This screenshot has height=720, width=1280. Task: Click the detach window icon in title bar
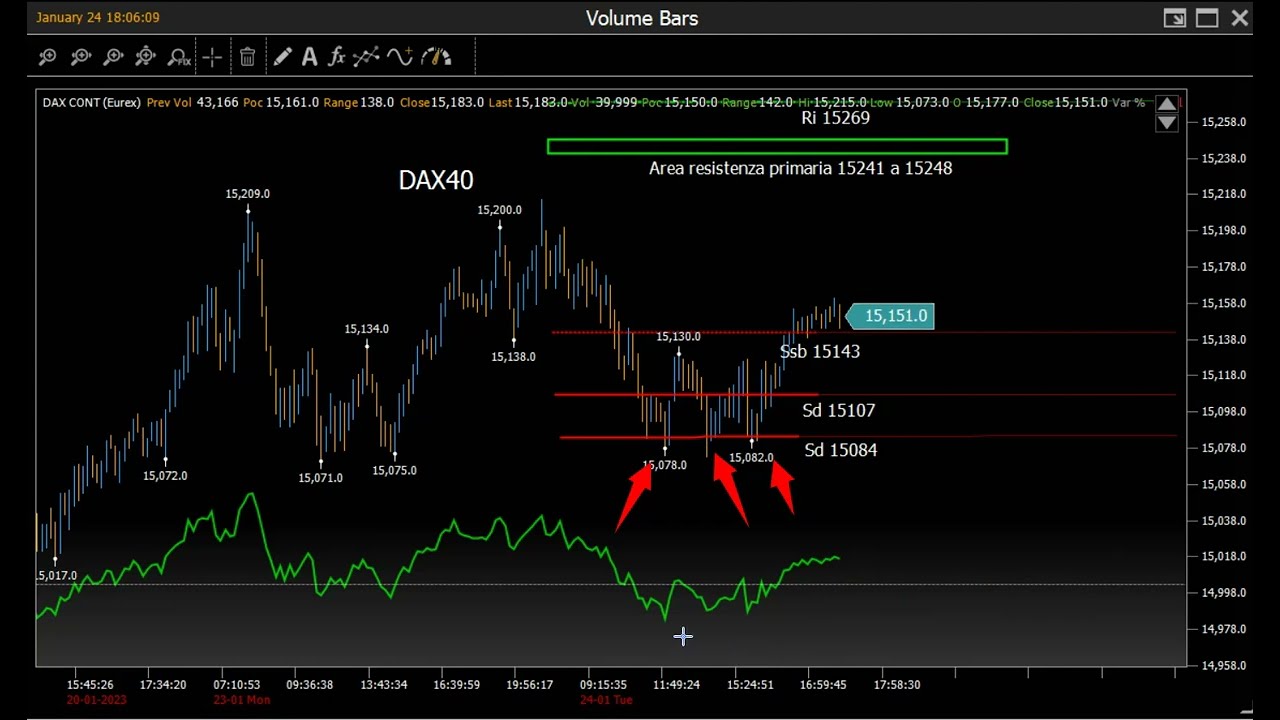1175,18
